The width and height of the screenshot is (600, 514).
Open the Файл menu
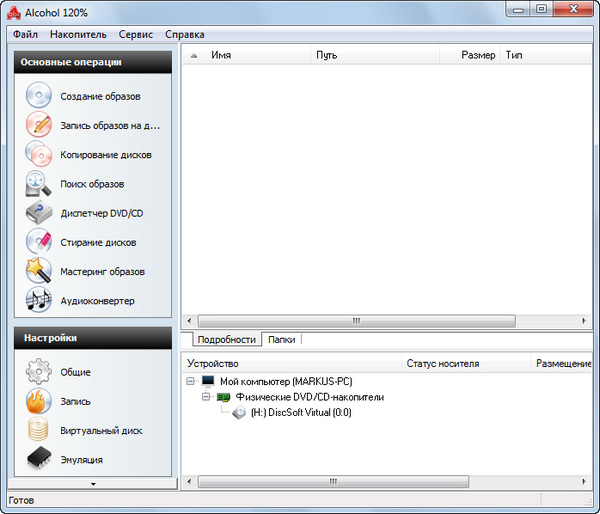[25, 34]
